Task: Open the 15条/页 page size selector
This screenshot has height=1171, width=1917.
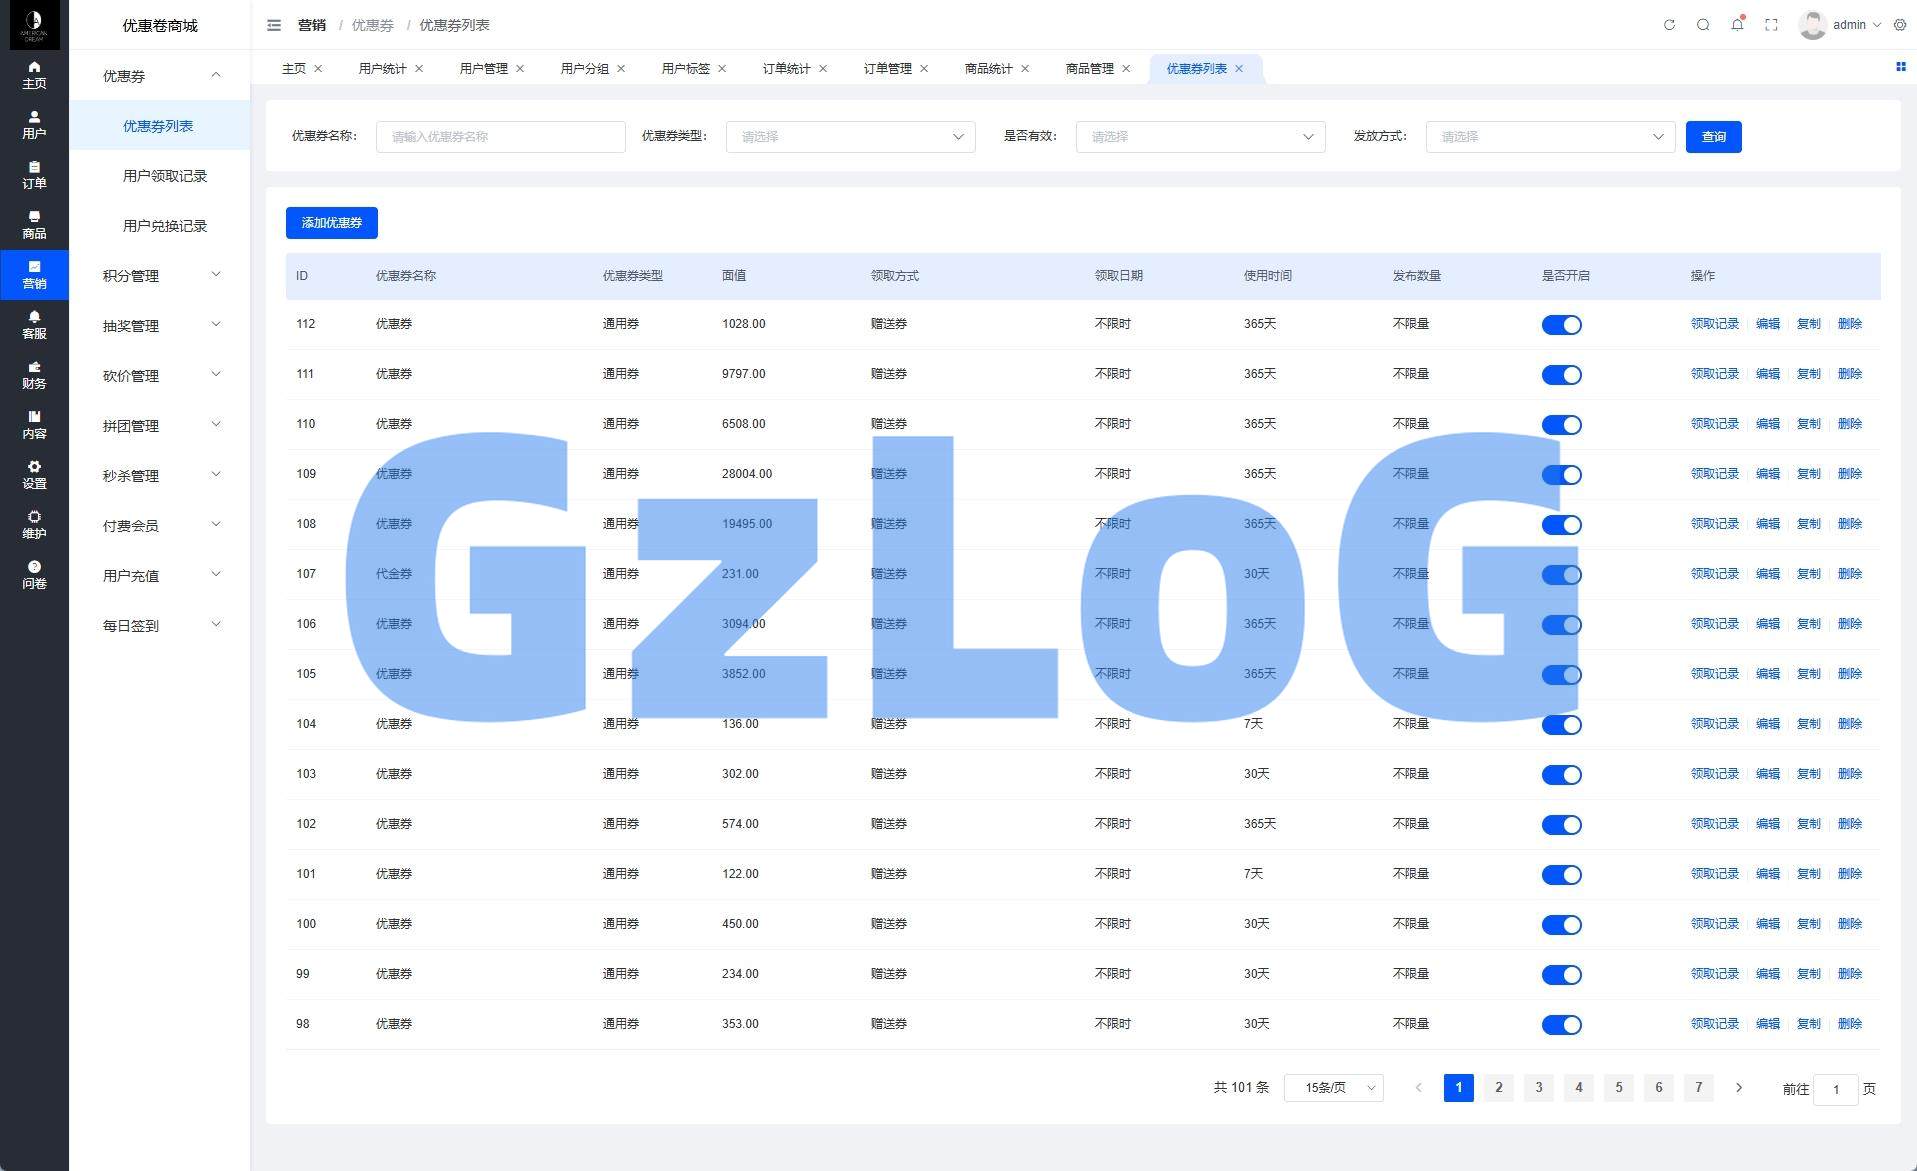Action: pos(1334,1088)
